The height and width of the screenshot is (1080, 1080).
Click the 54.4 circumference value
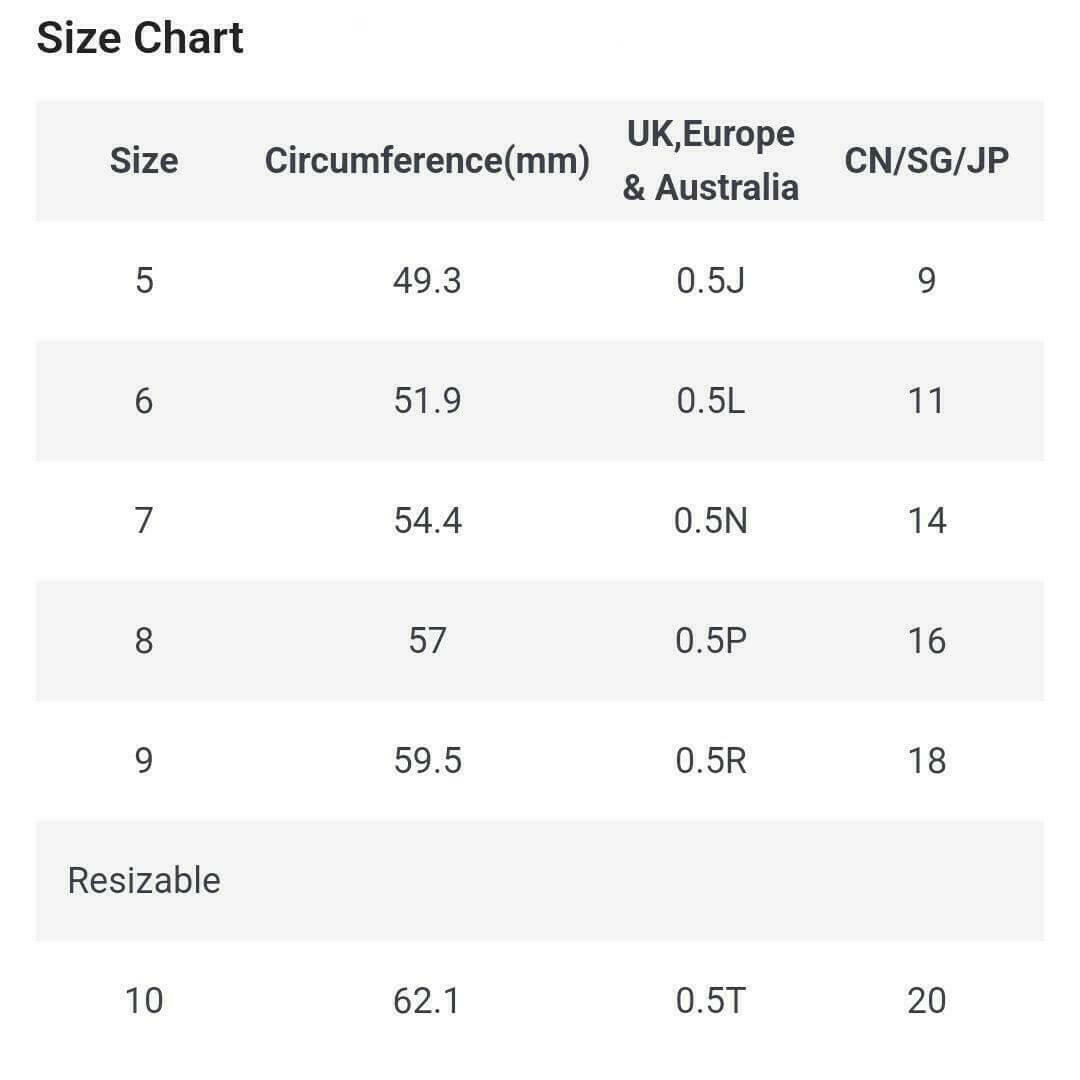[x=427, y=521]
